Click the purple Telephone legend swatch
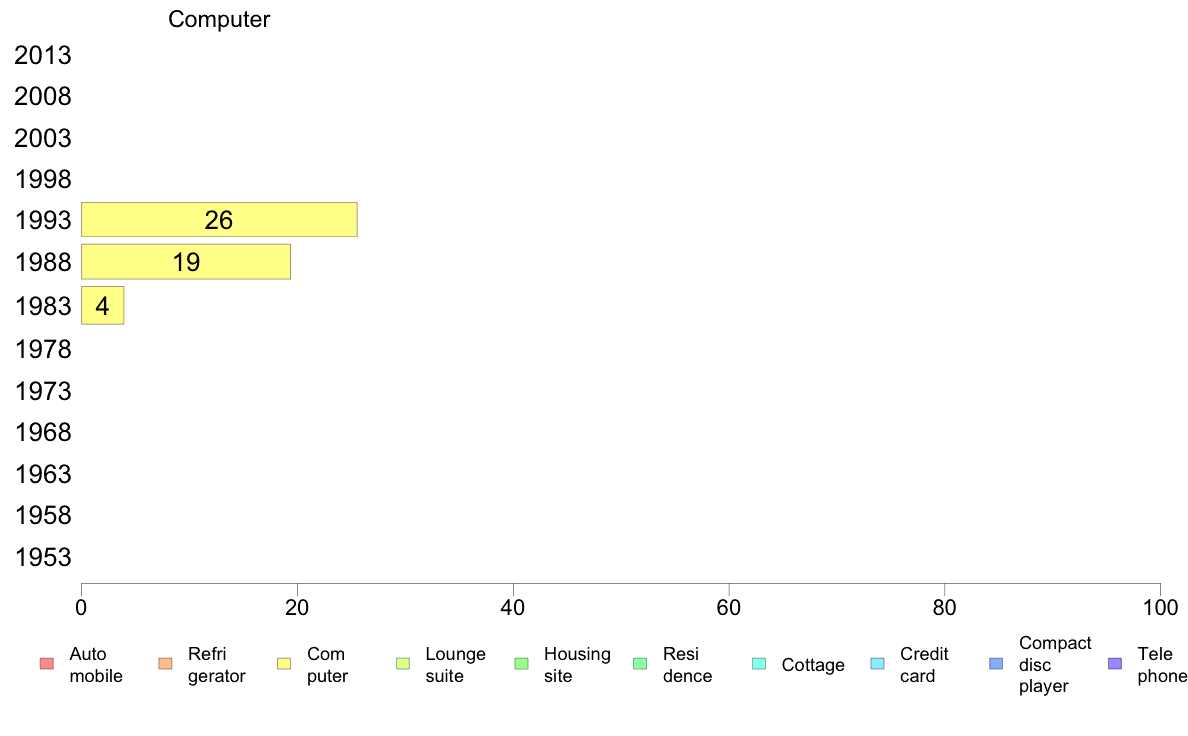1188x736 pixels. point(1115,664)
